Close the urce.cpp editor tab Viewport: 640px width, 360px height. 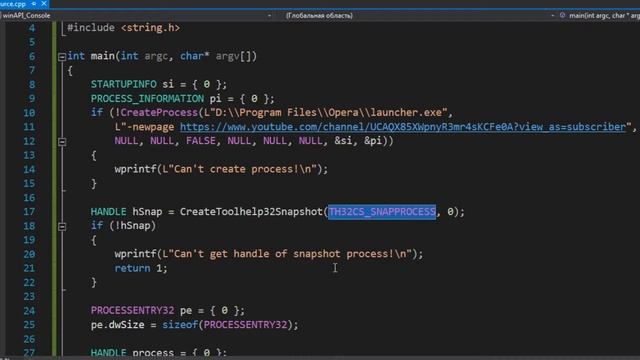point(44,4)
